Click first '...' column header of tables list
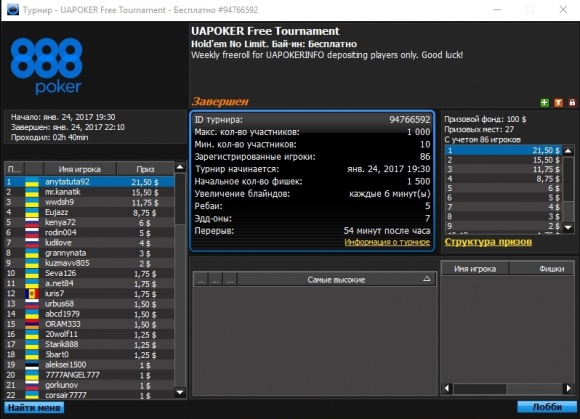 201,280
